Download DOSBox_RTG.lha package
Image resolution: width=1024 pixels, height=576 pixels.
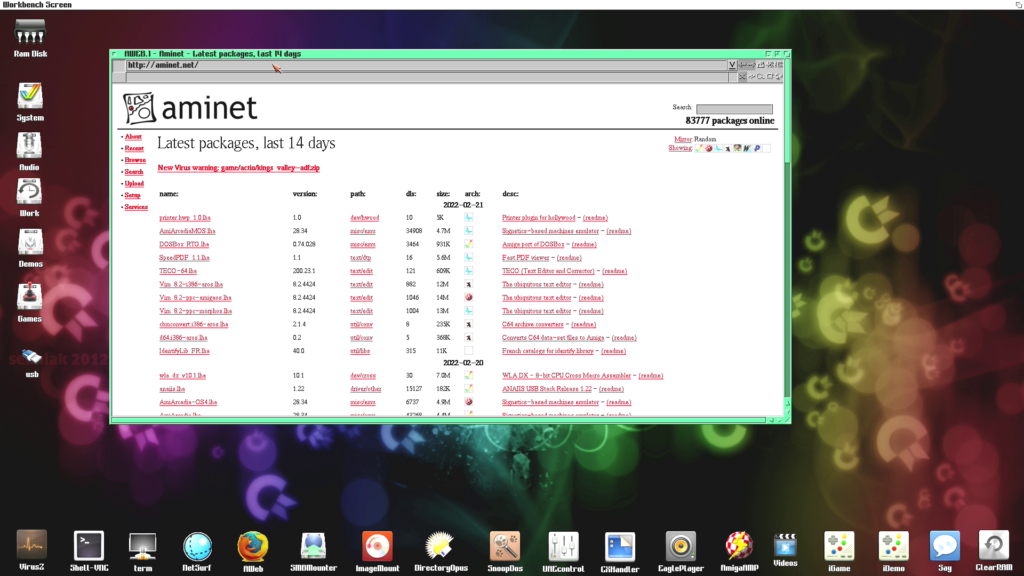(x=184, y=244)
